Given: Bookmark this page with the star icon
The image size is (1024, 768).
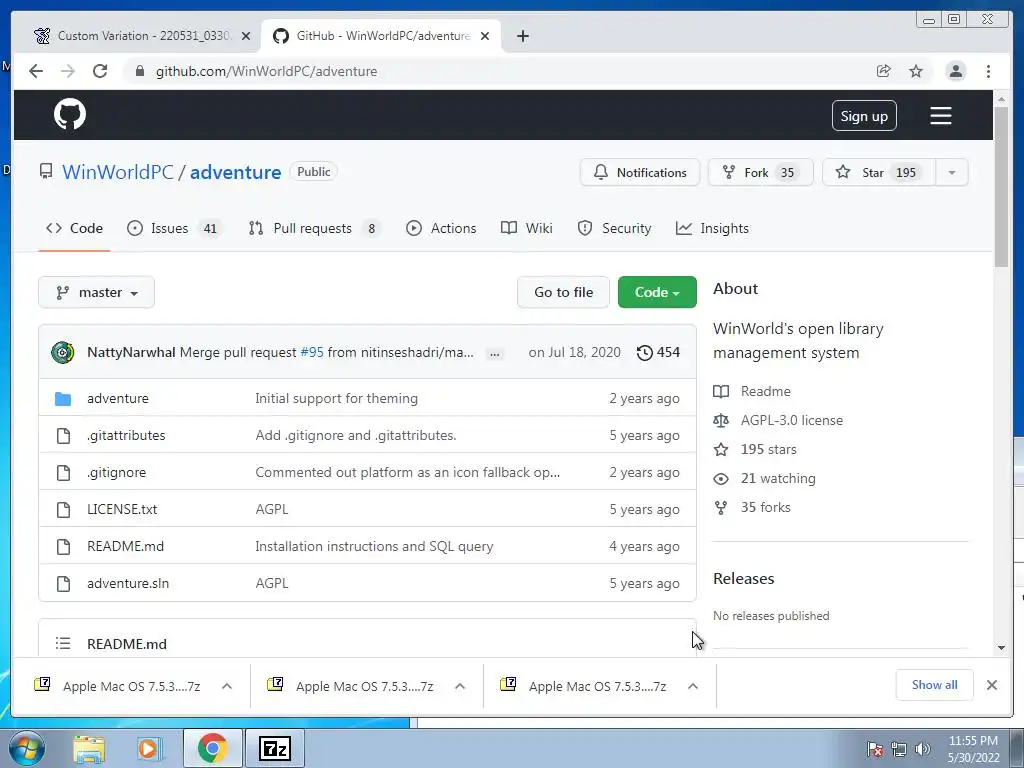Looking at the screenshot, I should [916, 71].
